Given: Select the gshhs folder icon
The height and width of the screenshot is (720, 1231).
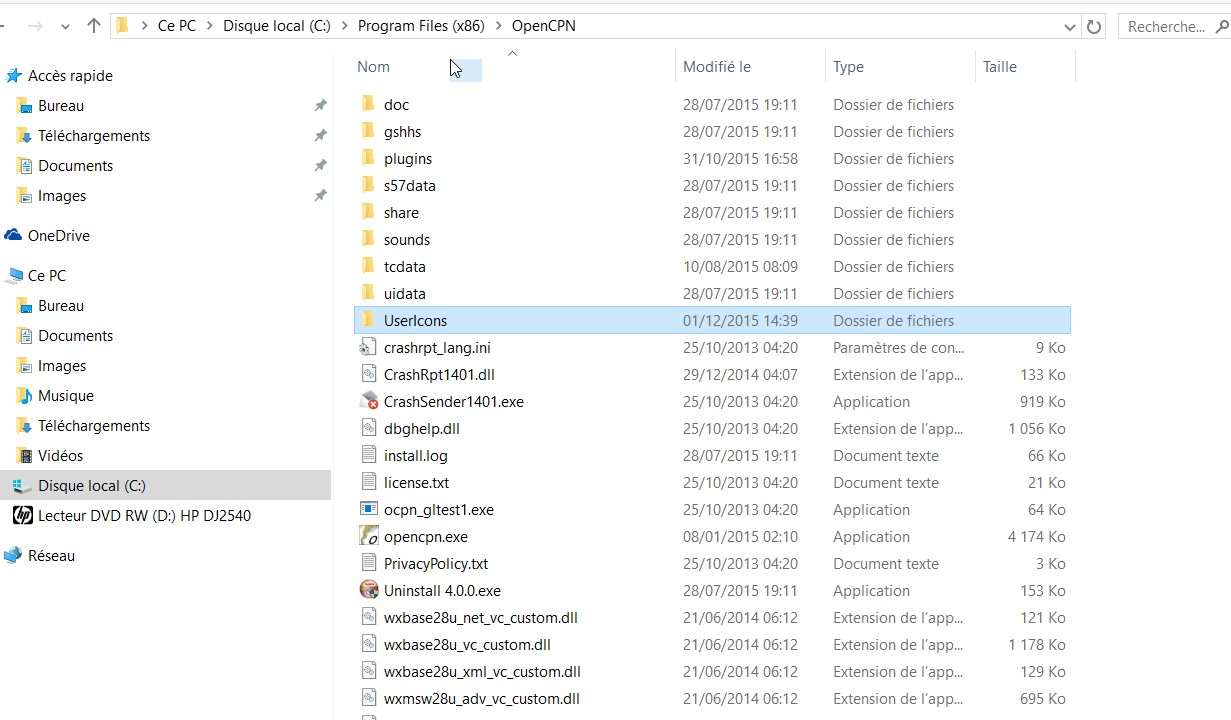Looking at the screenshot, I should pyautogui.click(x=368, y=131).
